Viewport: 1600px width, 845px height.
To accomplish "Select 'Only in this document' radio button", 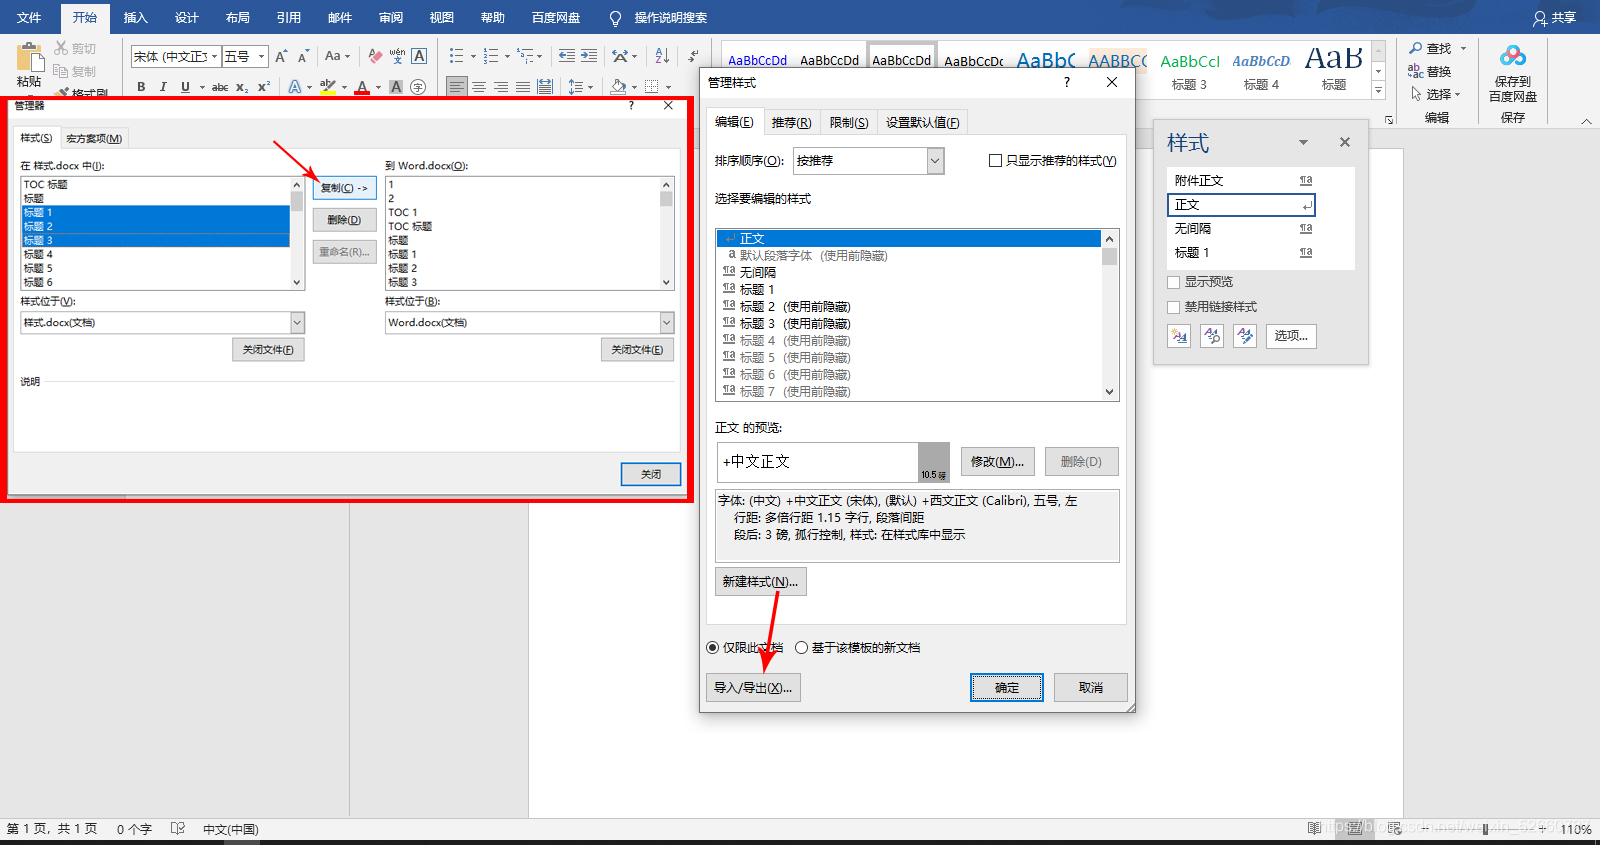I will pos(713,648).
